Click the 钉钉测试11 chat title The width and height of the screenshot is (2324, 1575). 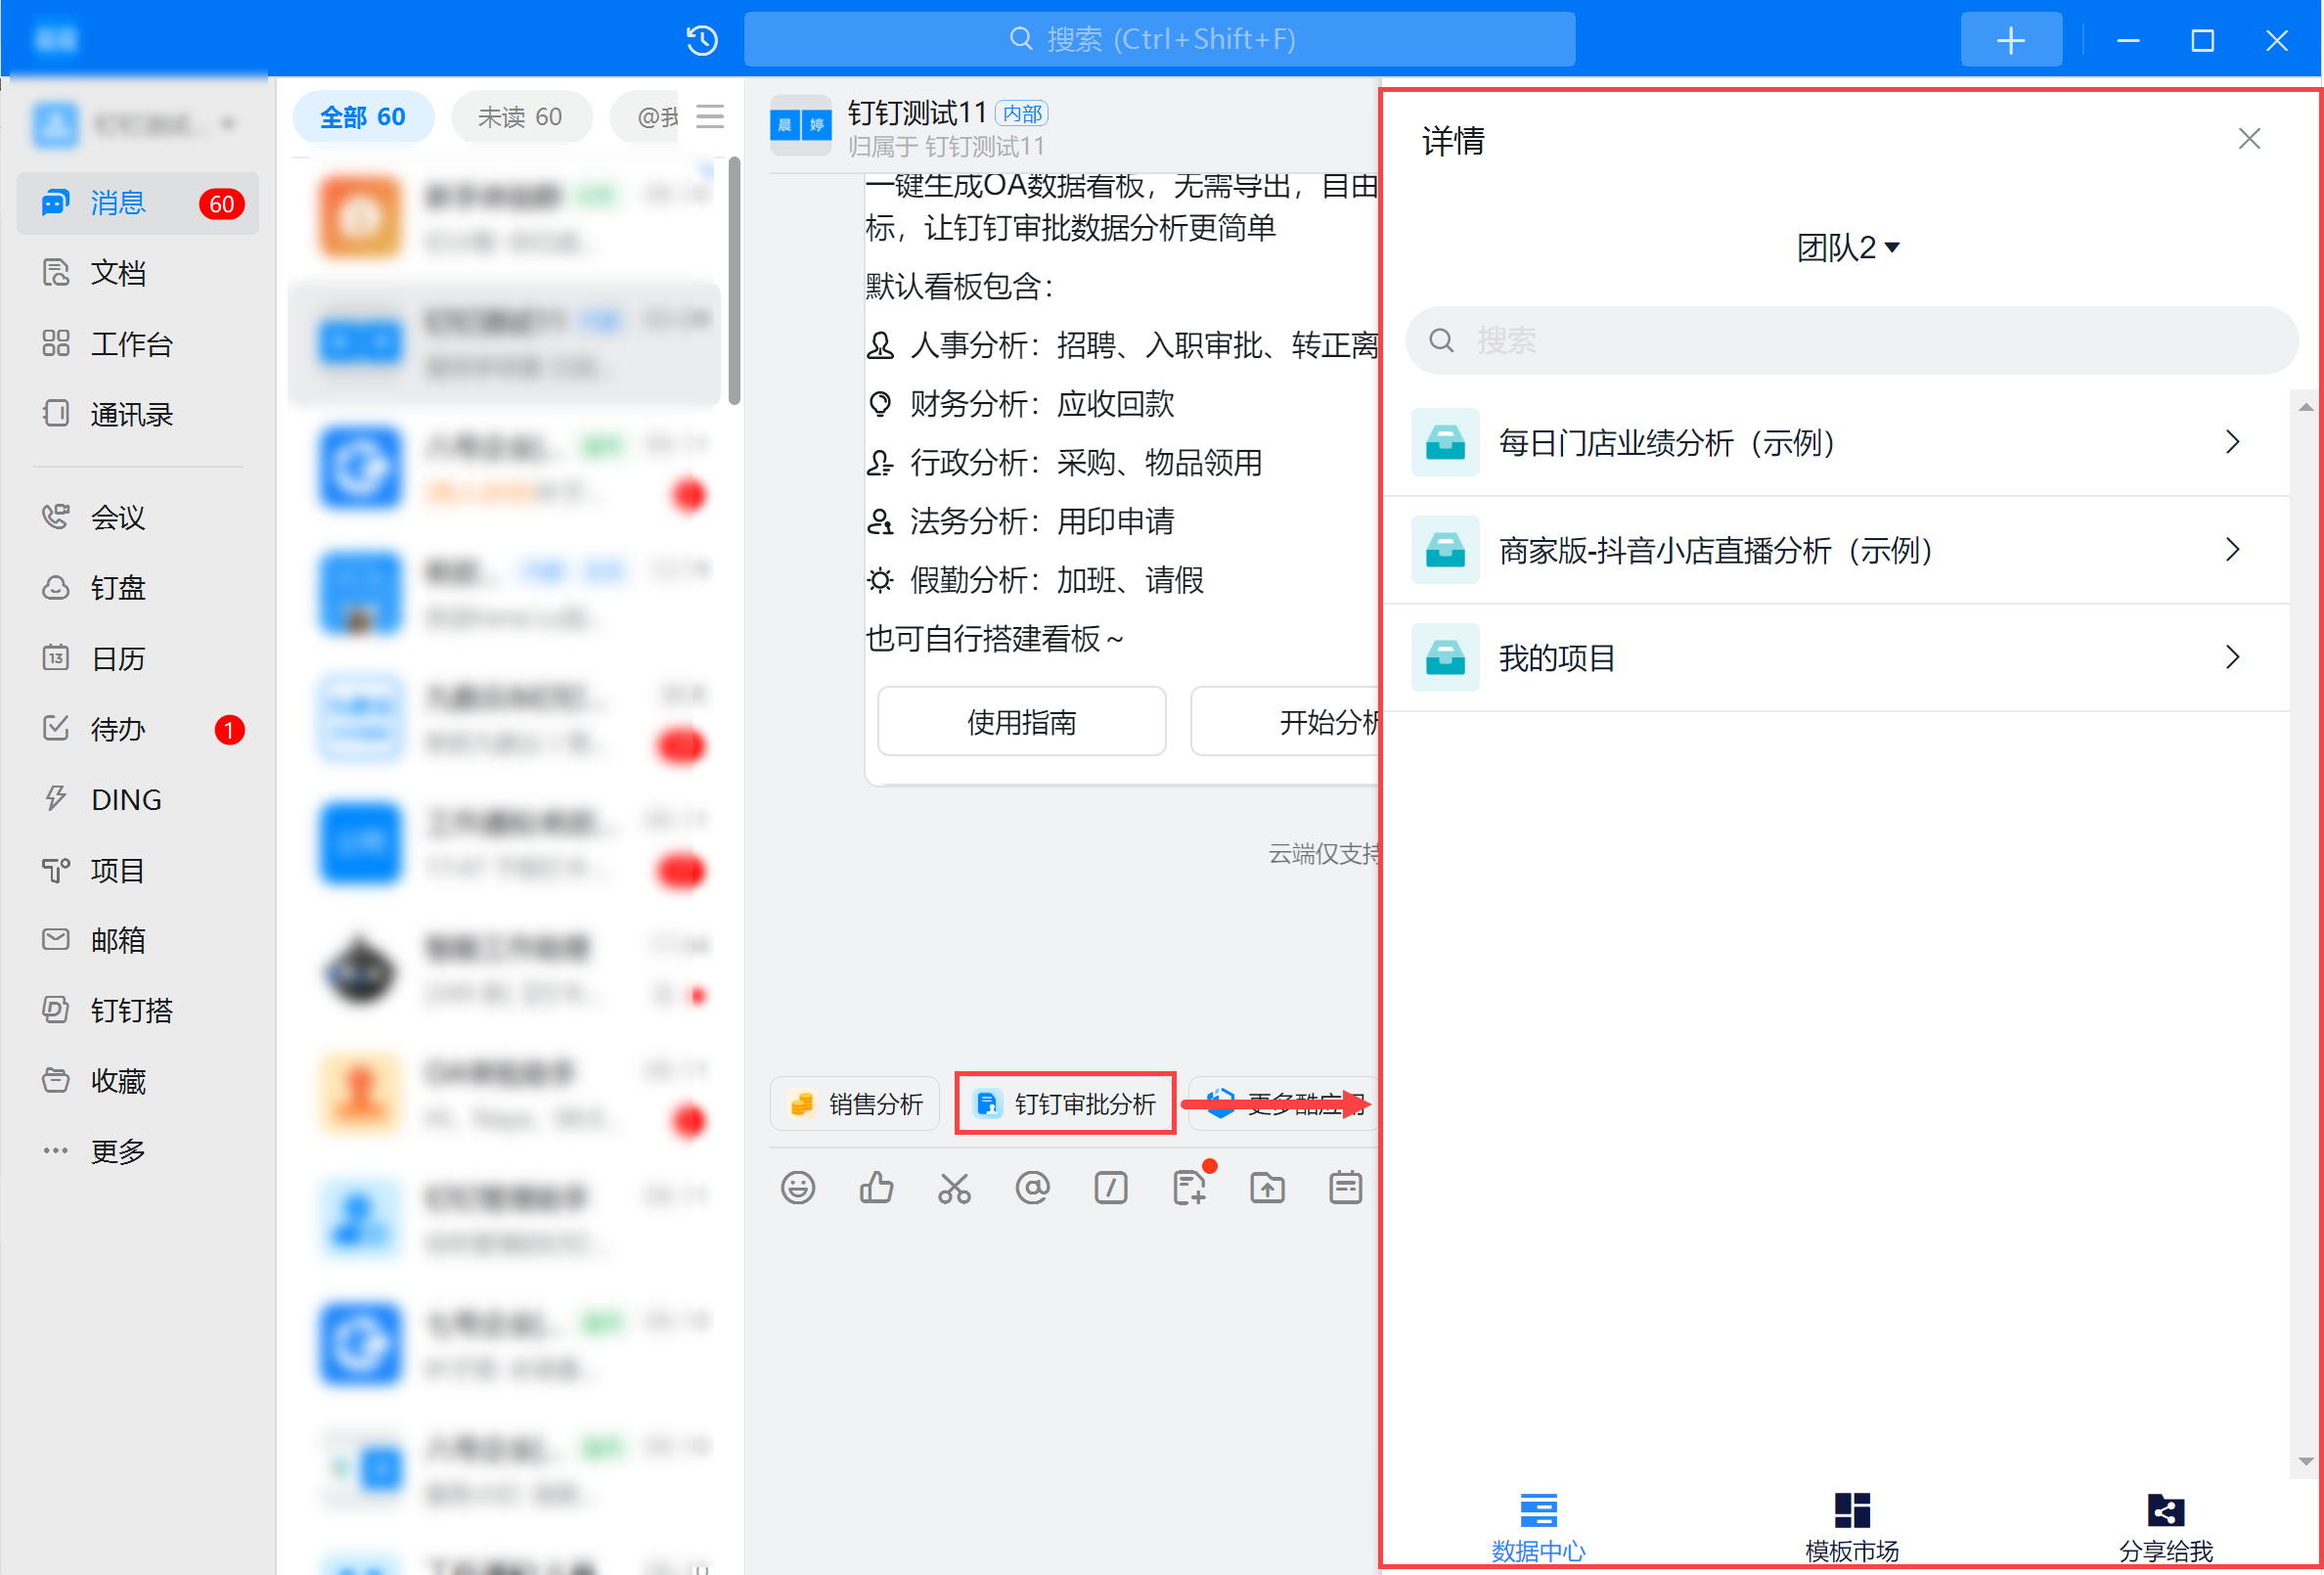(917, 113)
